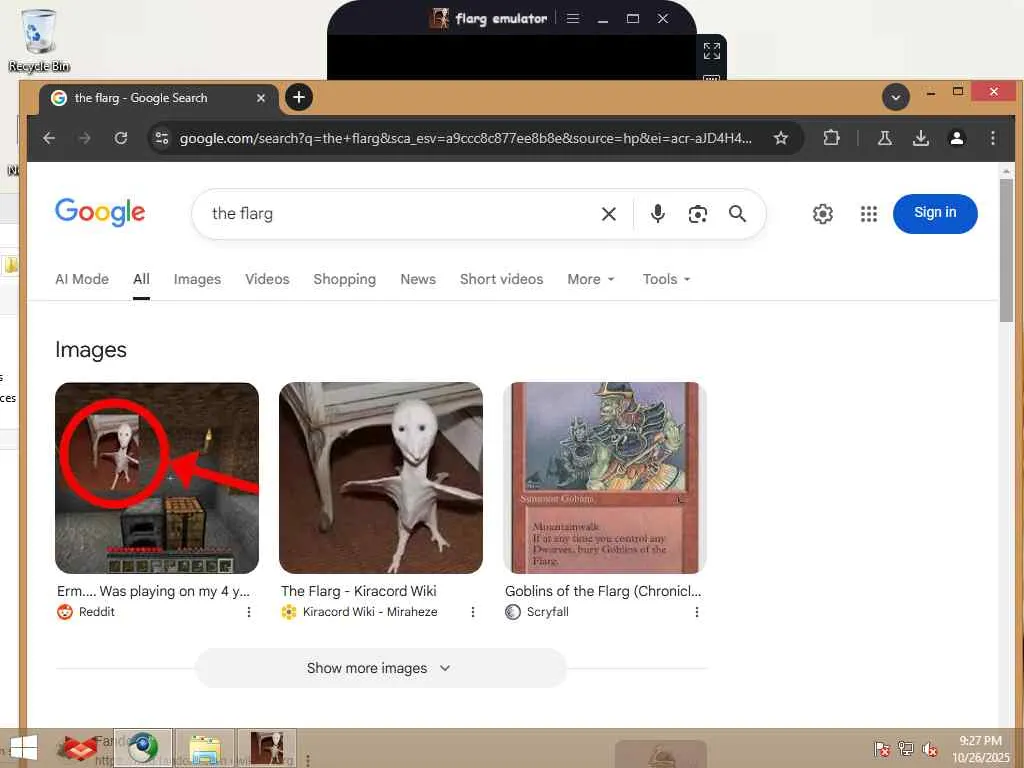Open the Chrome Labs flask icon

pyautogui.click(x=885, y=138)
